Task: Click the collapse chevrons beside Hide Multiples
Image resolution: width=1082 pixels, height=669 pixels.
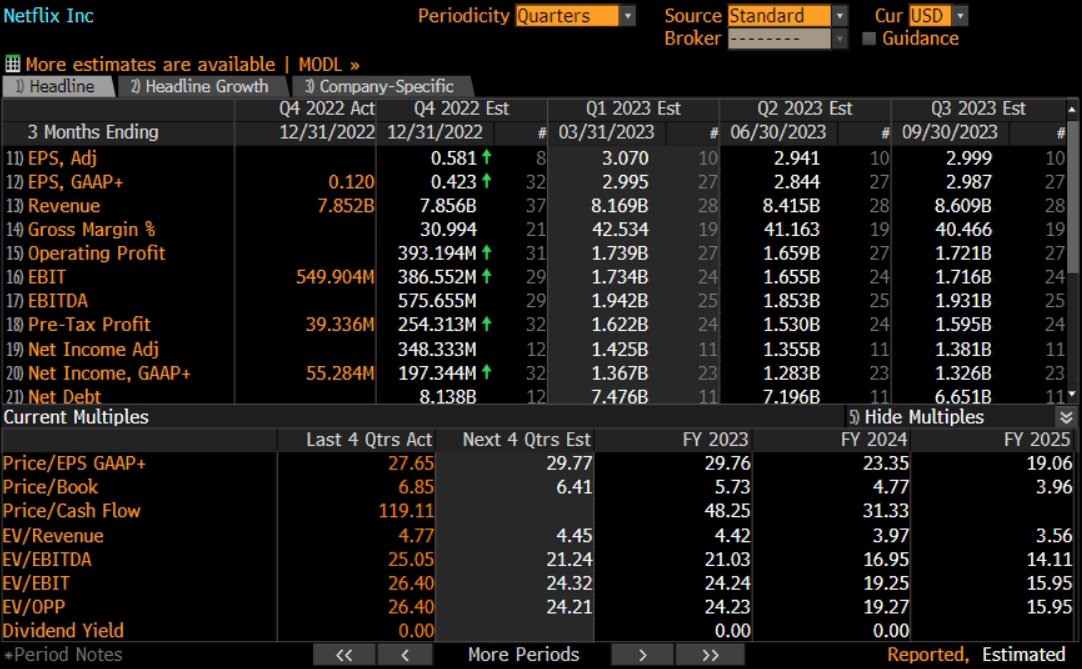Action: [x=1066, y=417]
